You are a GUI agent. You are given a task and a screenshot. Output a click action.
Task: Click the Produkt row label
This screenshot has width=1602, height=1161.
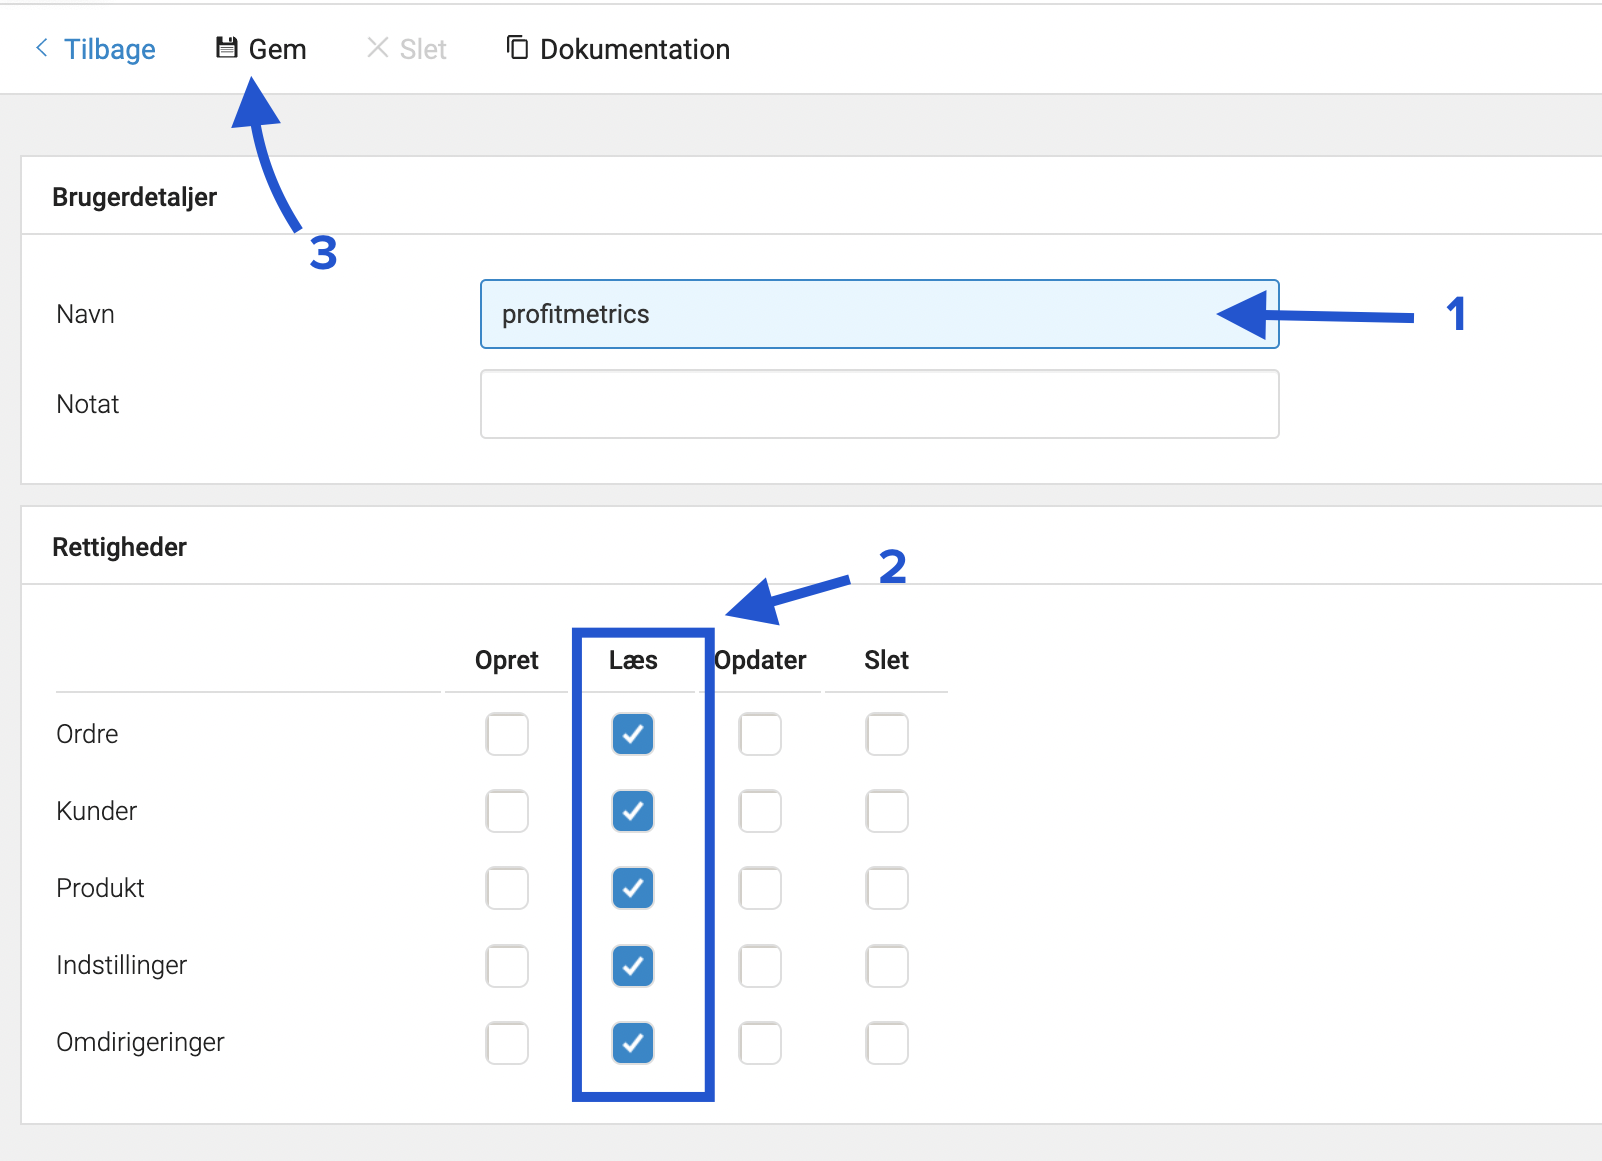coord(100,888)
